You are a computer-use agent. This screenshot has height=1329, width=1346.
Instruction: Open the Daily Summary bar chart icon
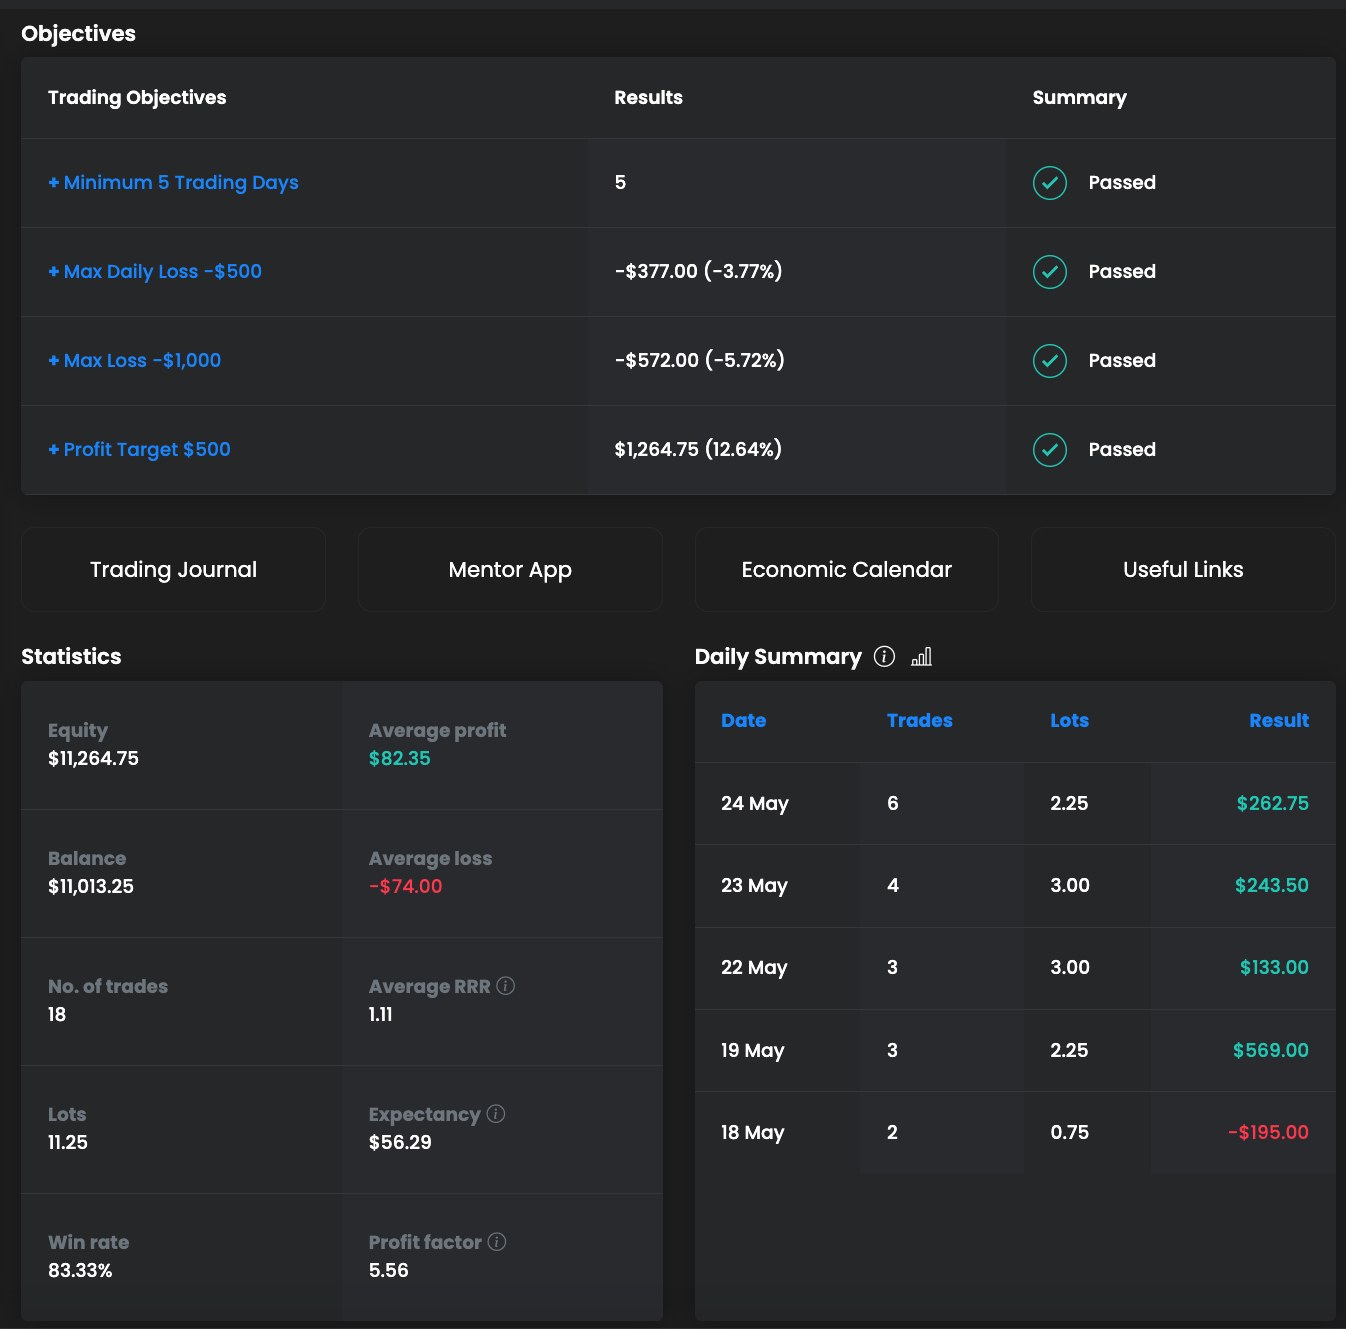click(x=922, y=656)
